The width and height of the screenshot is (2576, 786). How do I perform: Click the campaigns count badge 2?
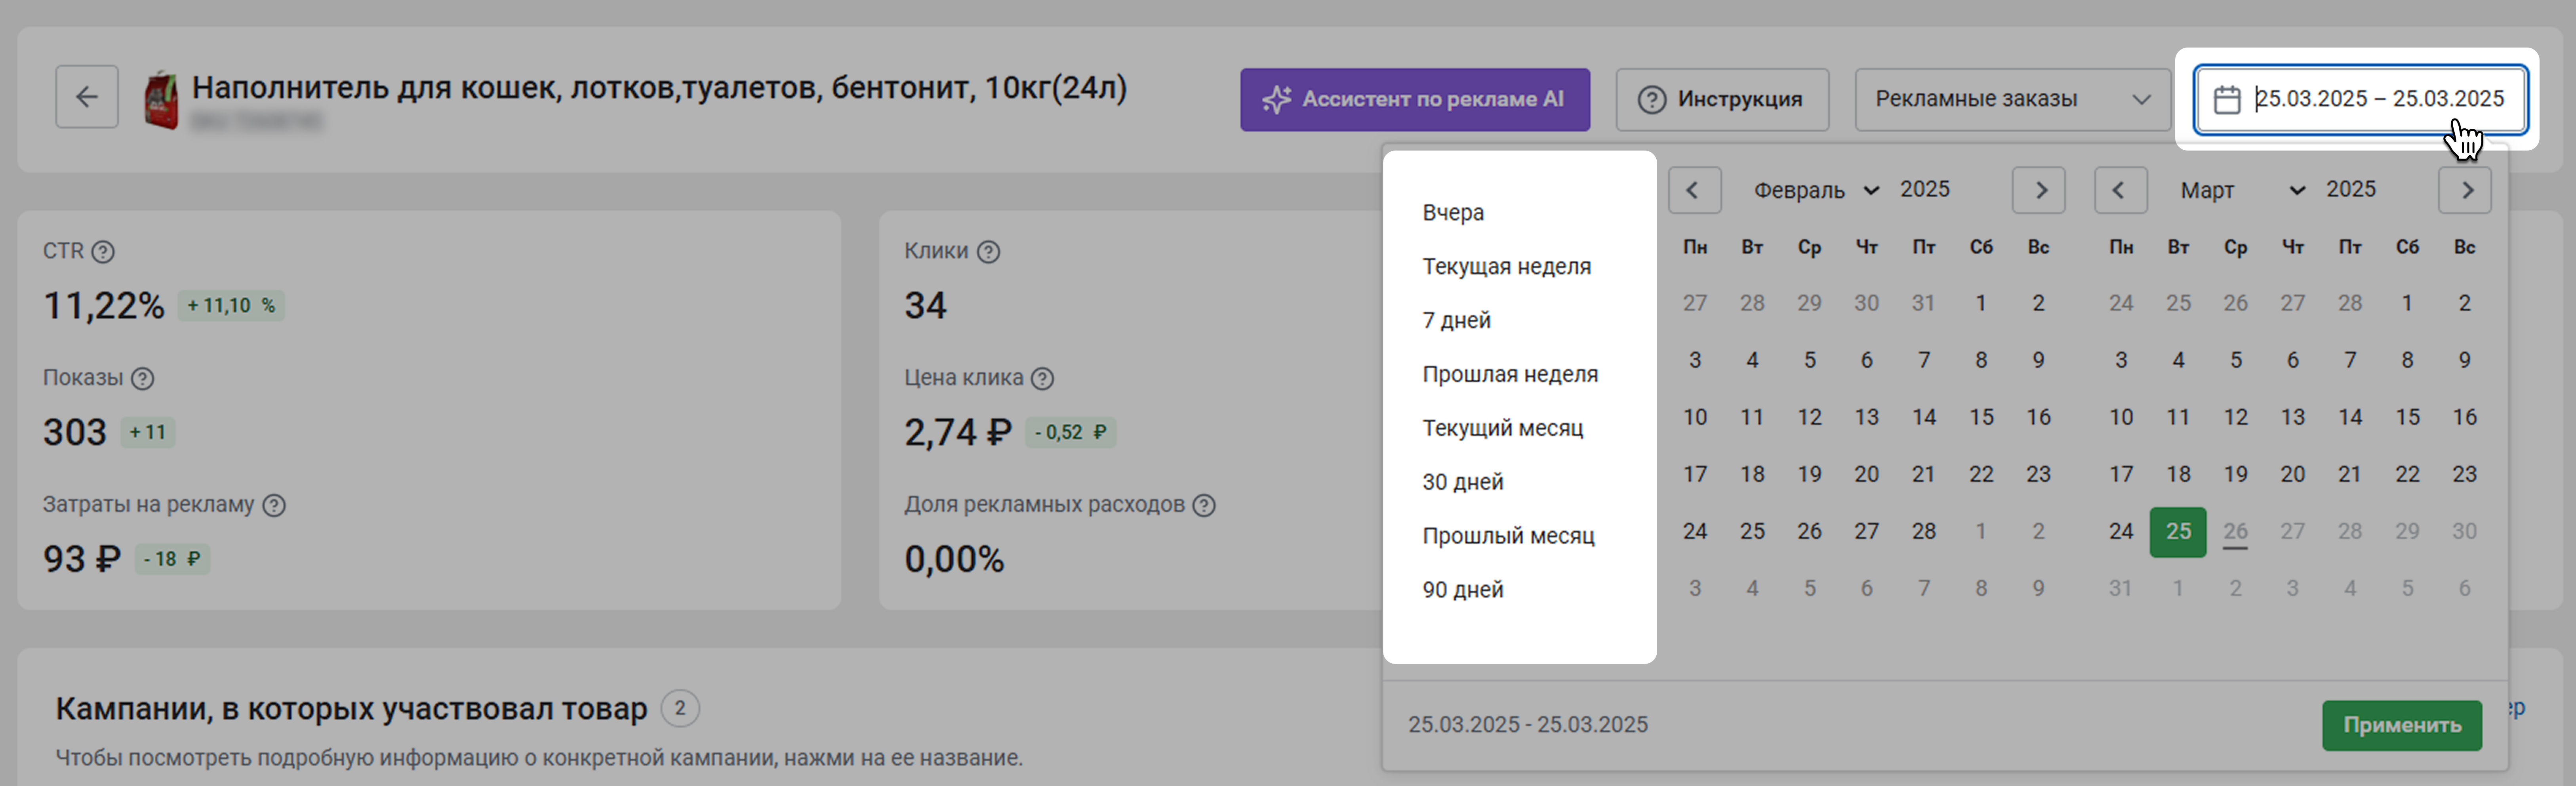coord(680,708)
